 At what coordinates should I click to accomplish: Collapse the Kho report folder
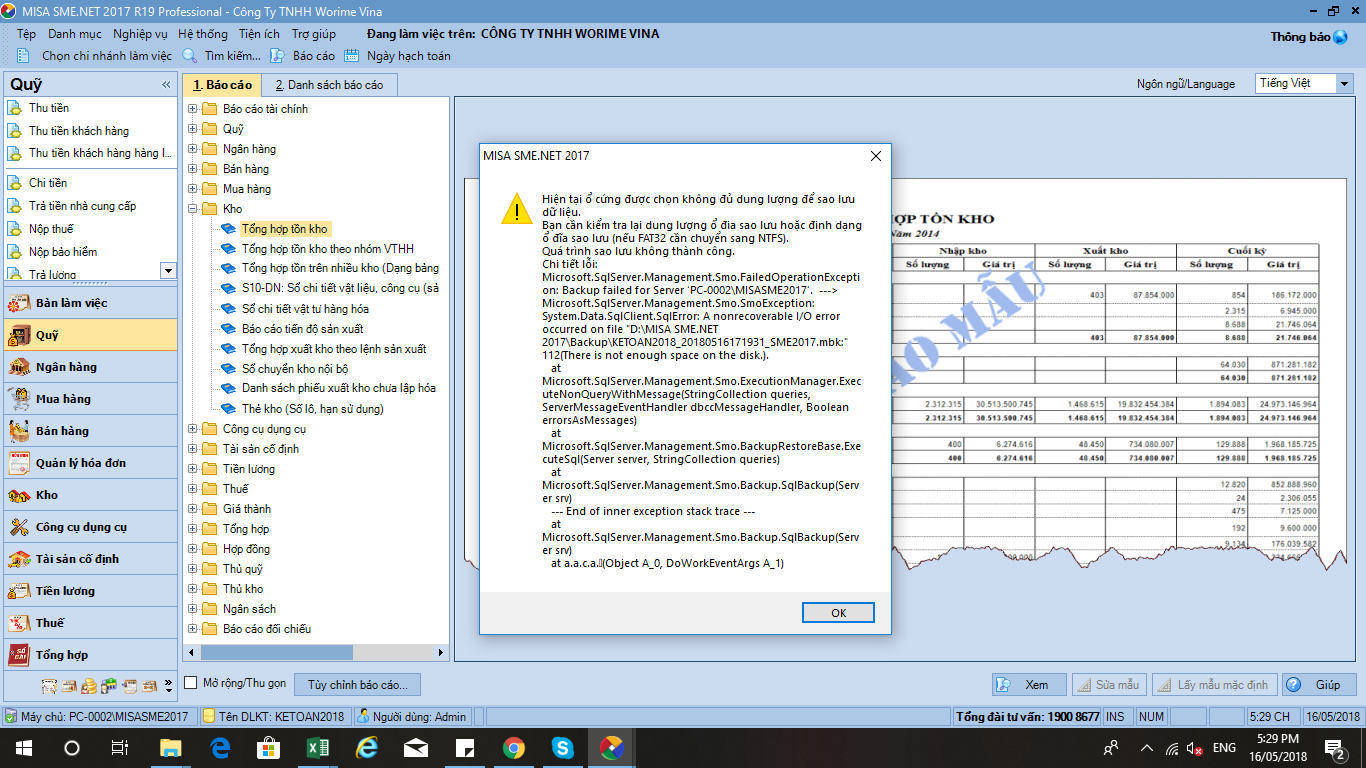point(193,209)
